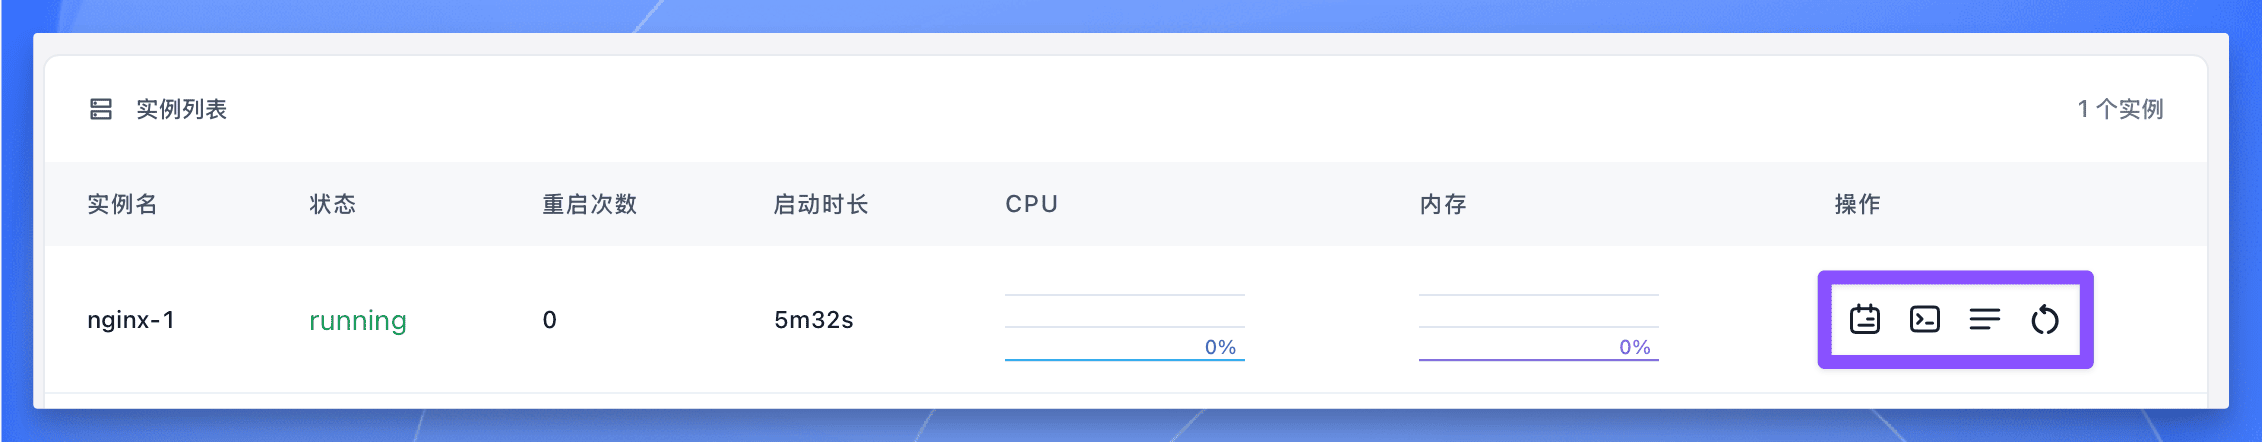
Task: Click the 重启次数 column header
Action: pos(590,204)
